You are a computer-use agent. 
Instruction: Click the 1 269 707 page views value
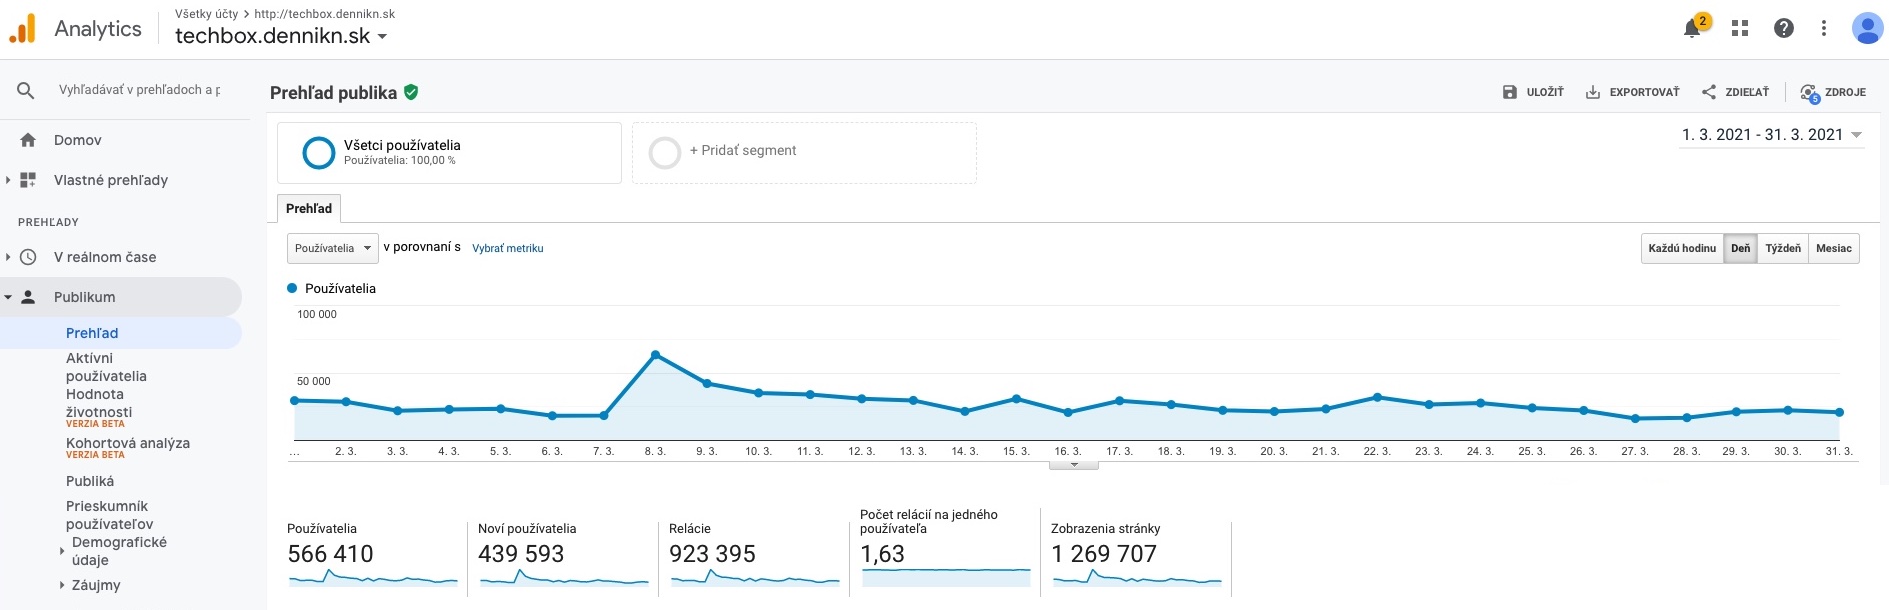click(1104, 554)
